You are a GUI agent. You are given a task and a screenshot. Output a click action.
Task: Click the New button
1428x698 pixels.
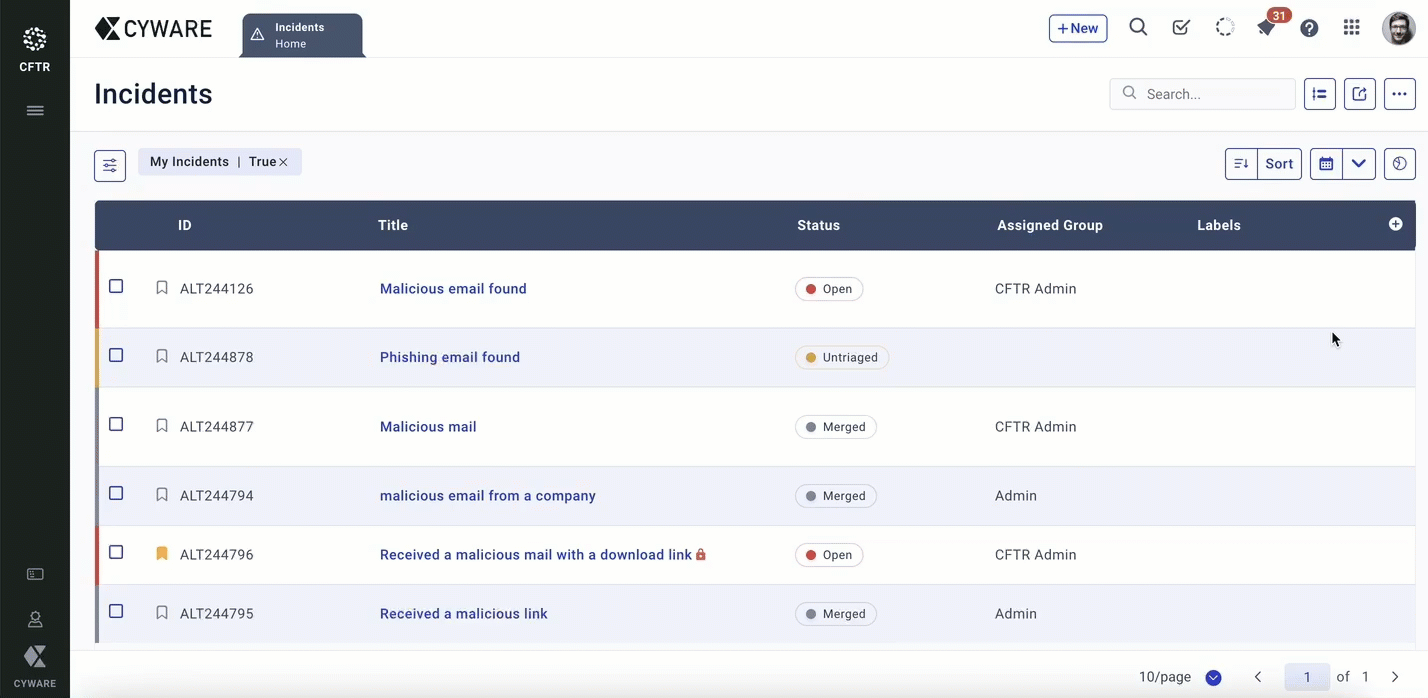1077,28
